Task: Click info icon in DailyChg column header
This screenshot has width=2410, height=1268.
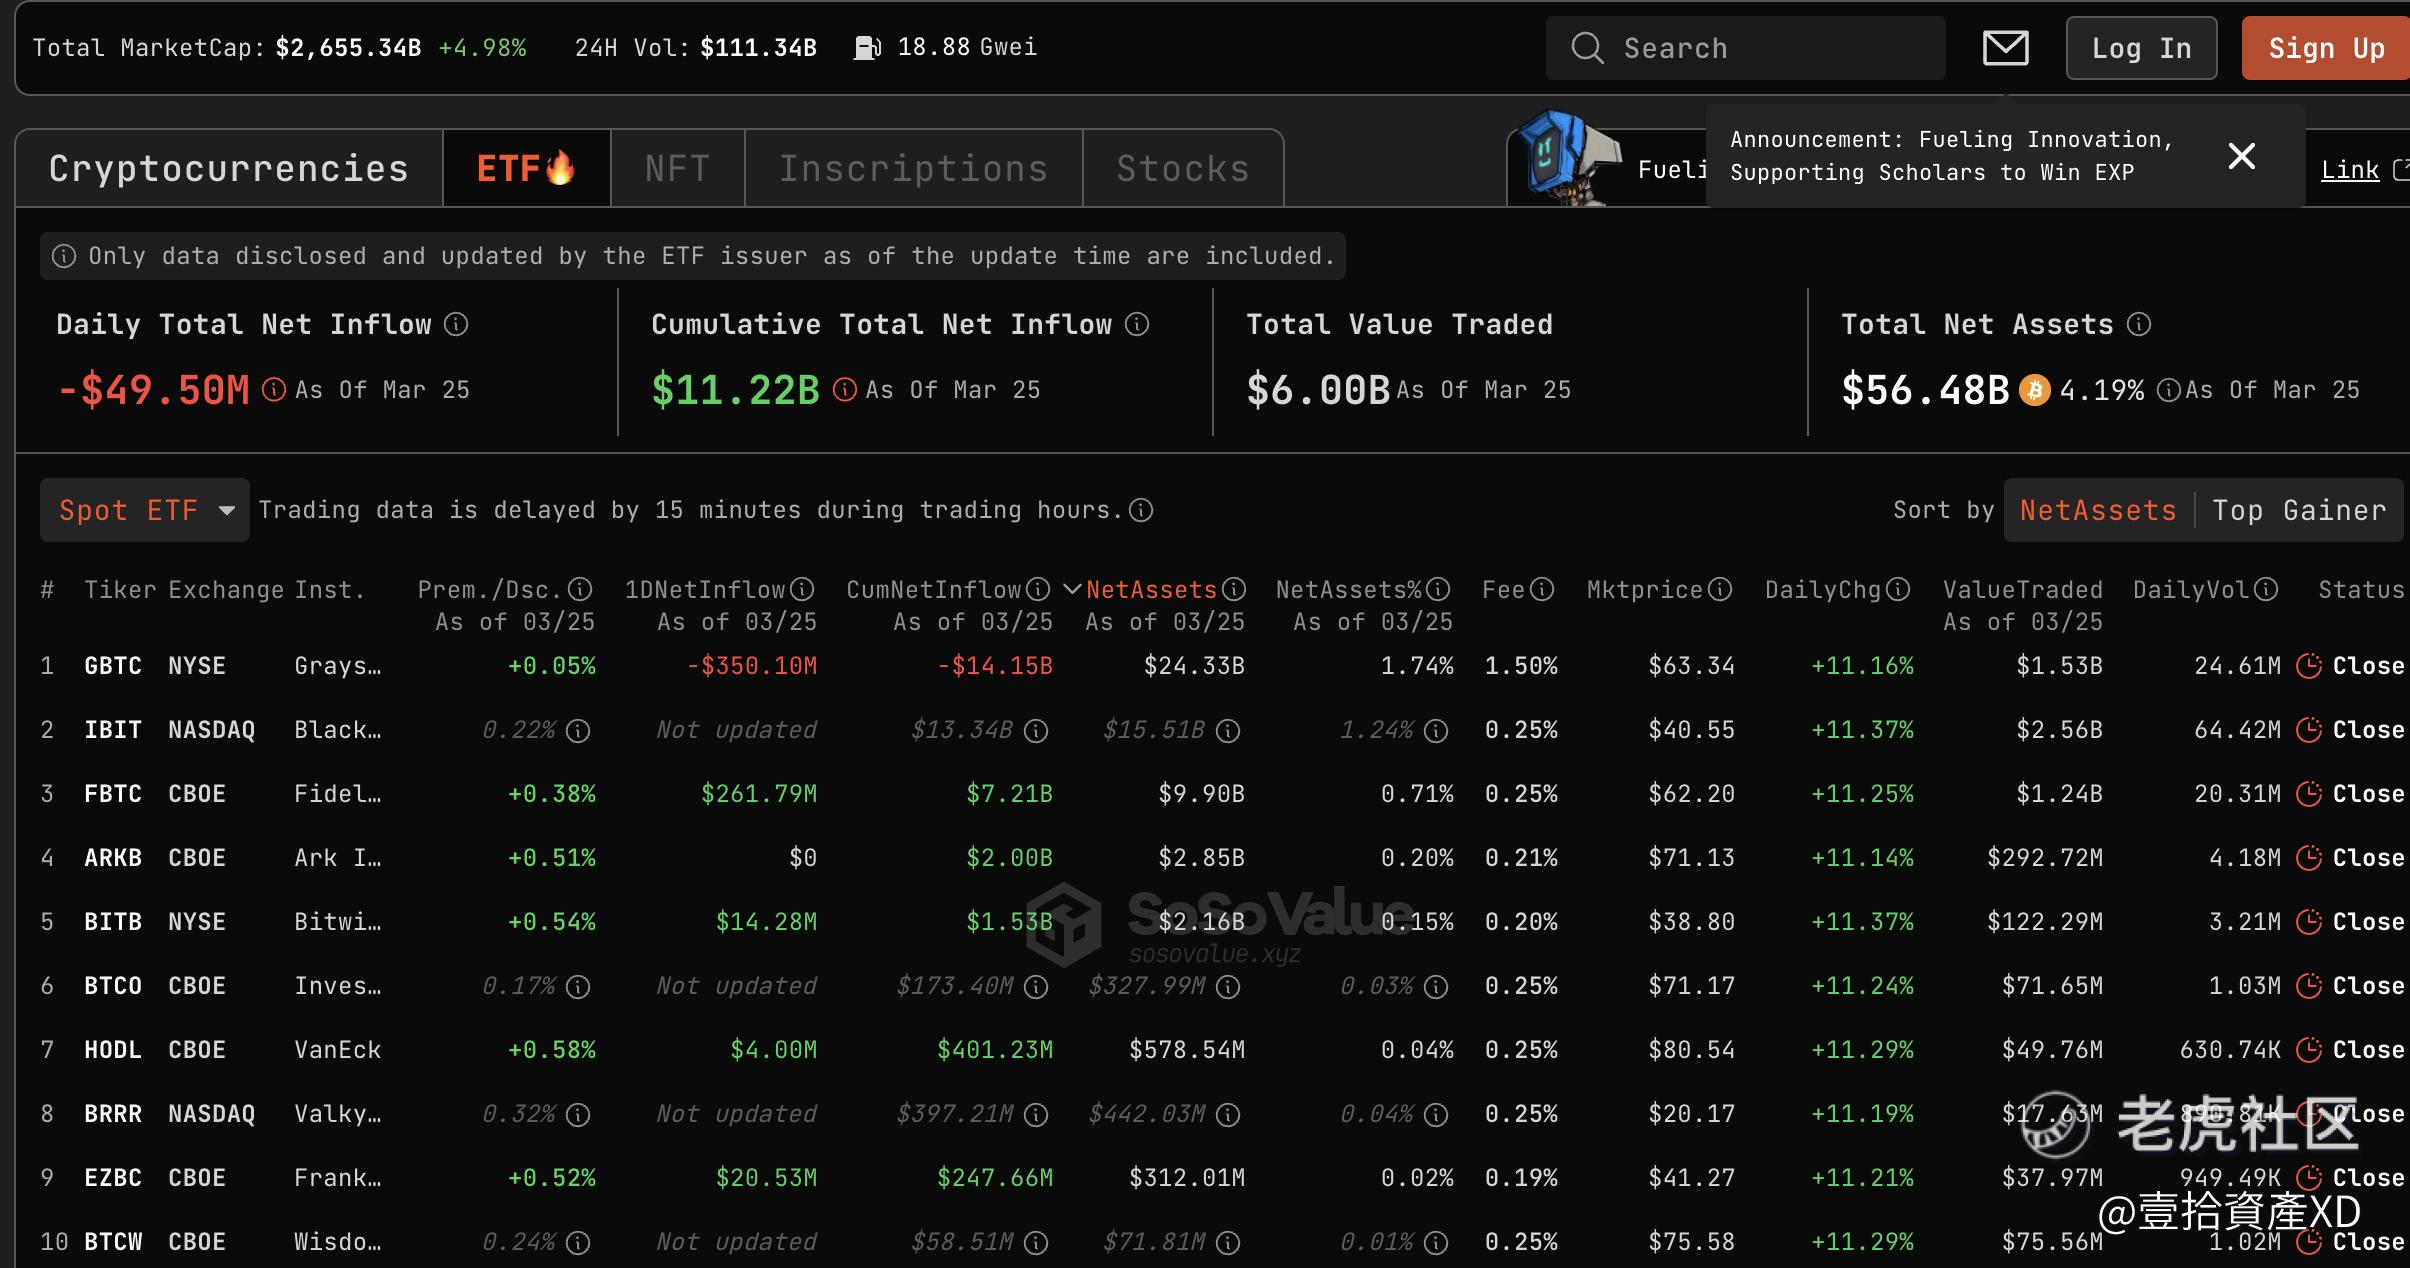Action: point(1898,589)
